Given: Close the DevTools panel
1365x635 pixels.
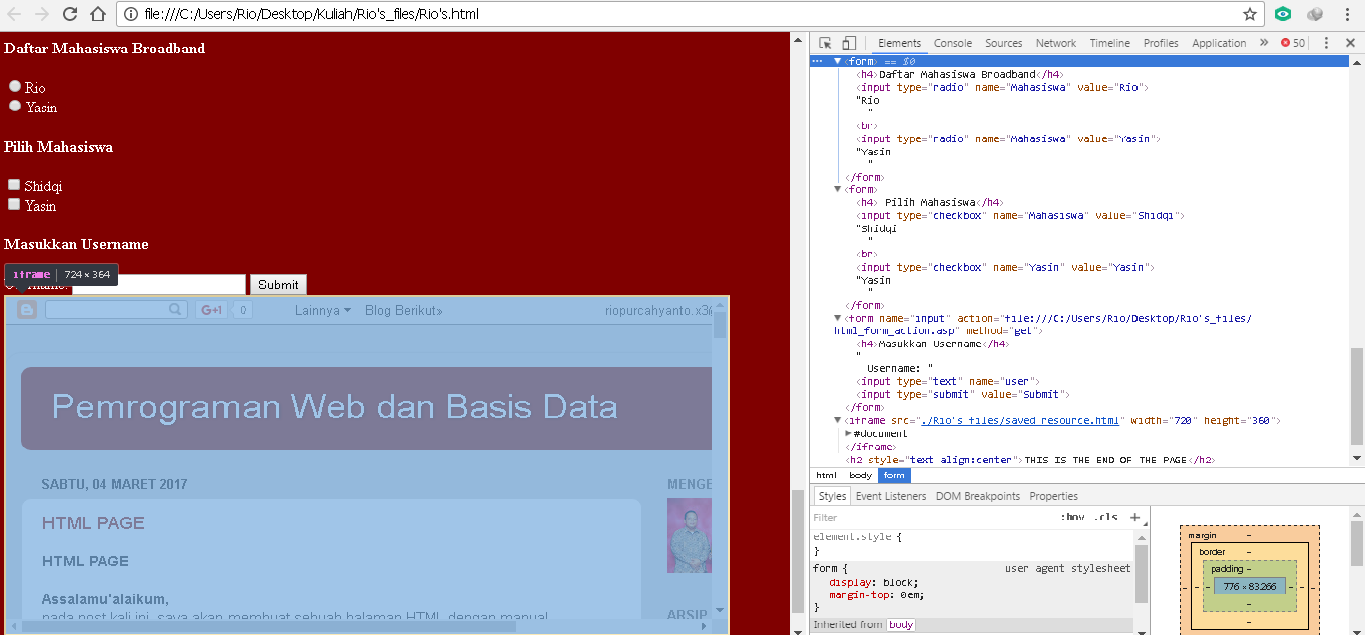Looking at the screenshot, I should coord(1350,43).
